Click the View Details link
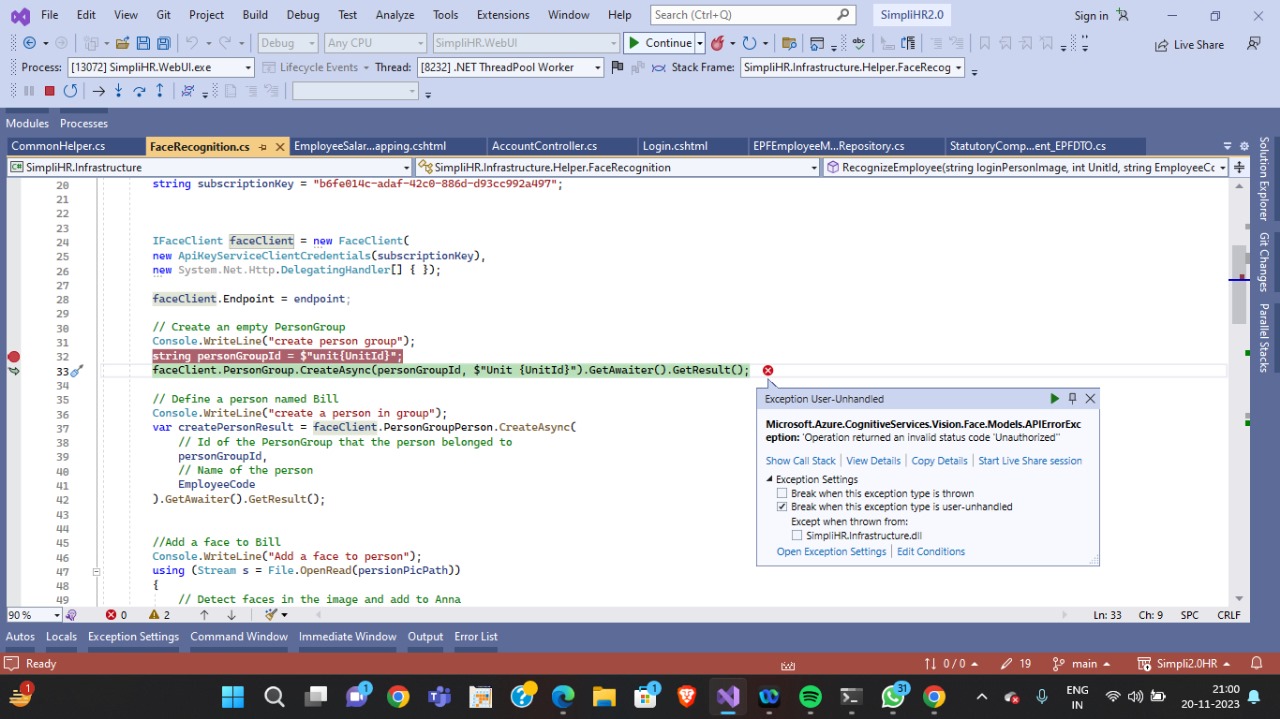This screenshot has height=719, width=1280. 873,461
